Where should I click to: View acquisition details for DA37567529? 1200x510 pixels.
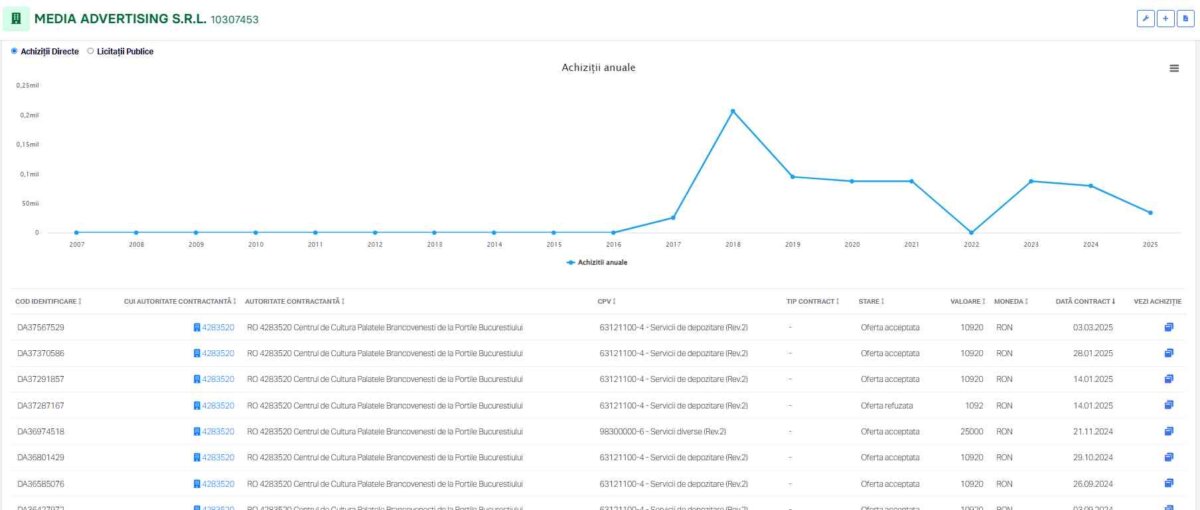pos(1169,327)
